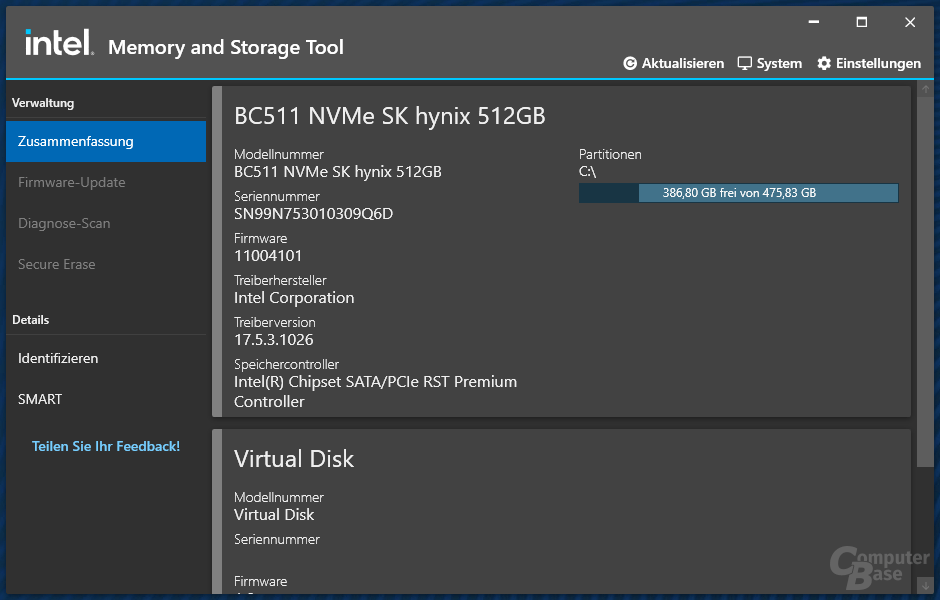Click the Virtual Disk model number value

coord(274,515)
